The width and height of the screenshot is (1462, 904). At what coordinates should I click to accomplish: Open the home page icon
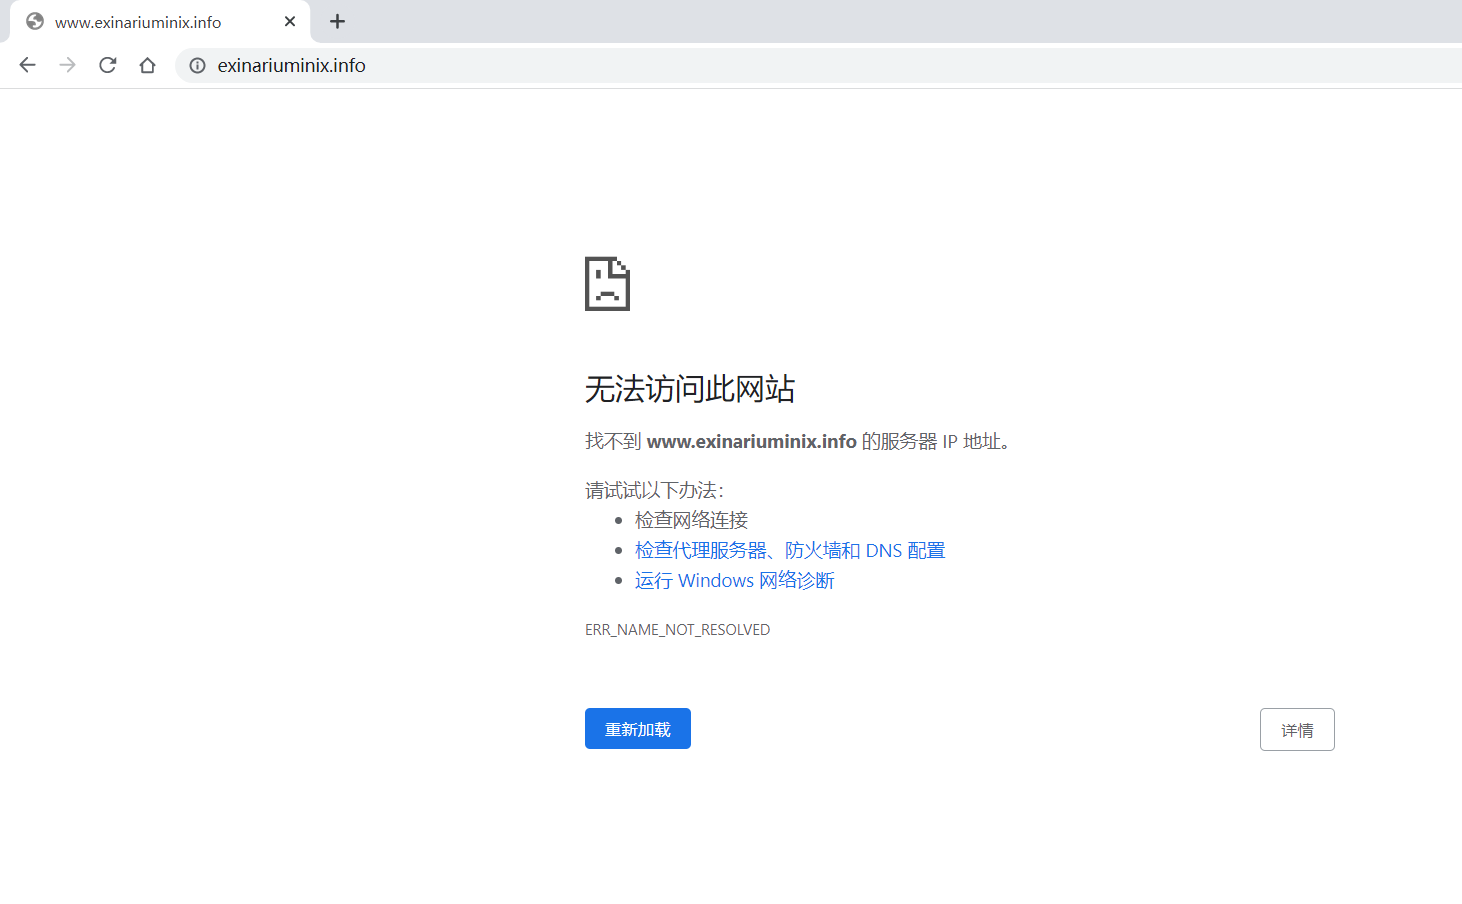(x=147, y=65)
